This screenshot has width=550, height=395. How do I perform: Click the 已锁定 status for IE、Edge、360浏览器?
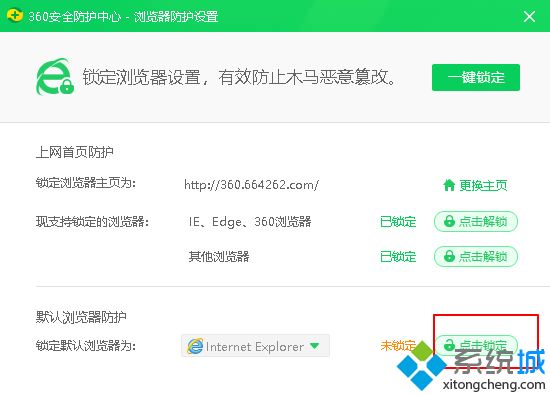coord(398,222)
